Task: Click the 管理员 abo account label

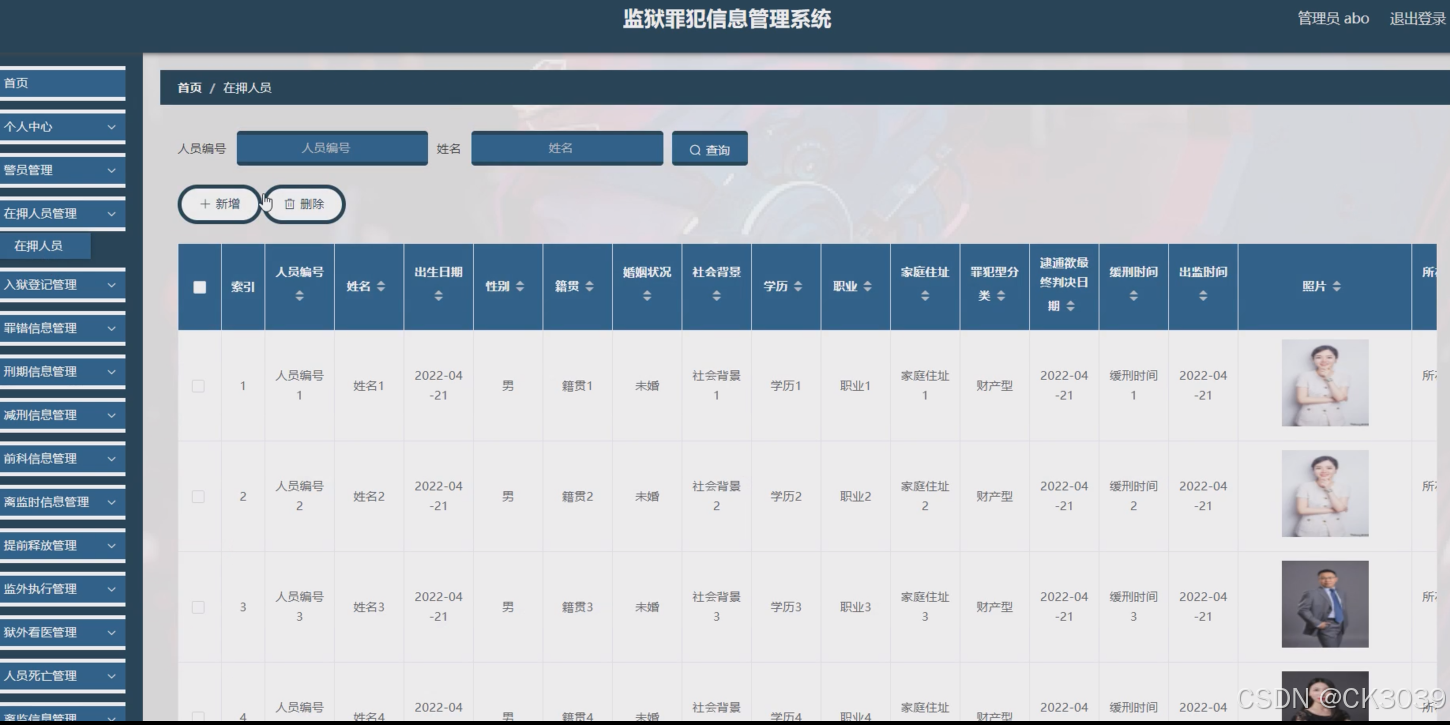Action: click(x=1333, y=19)
